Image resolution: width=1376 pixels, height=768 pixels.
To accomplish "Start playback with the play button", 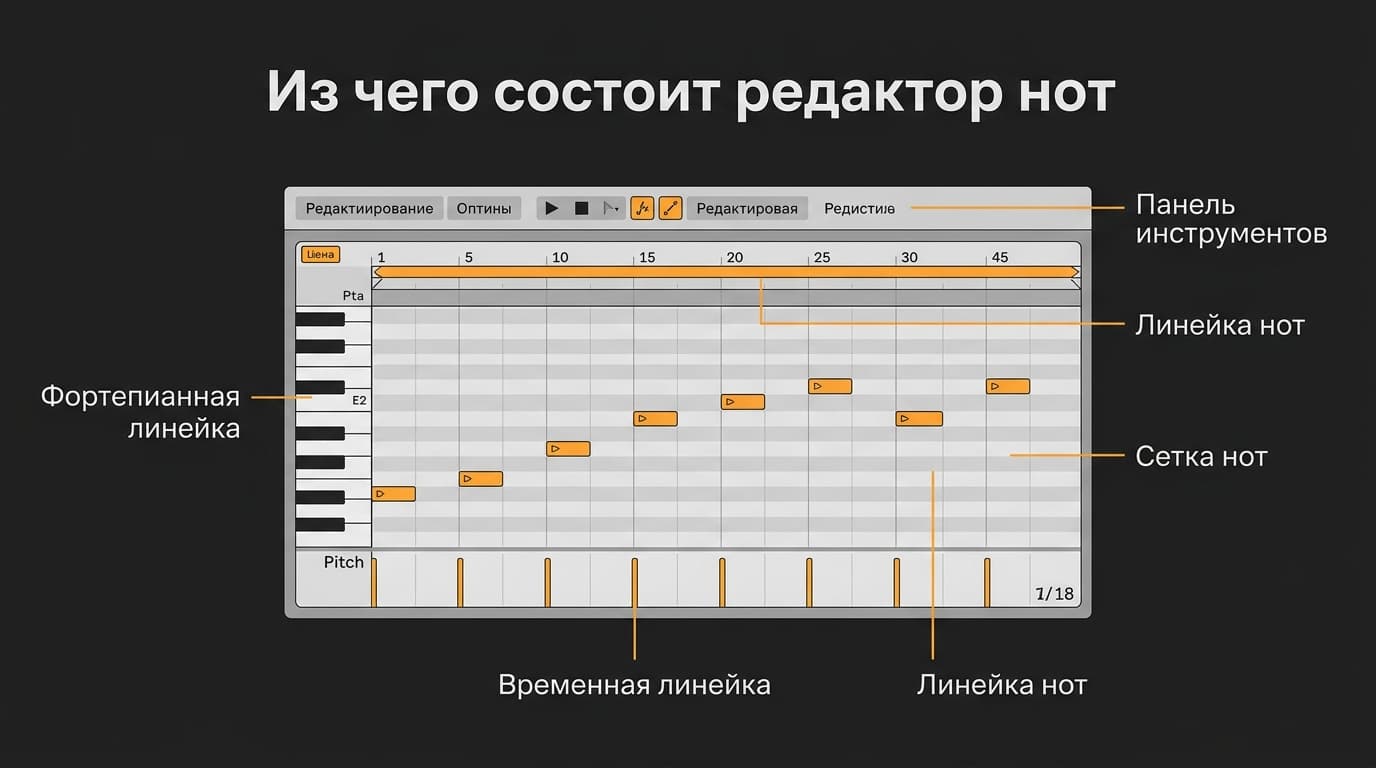I will point(551,208).
